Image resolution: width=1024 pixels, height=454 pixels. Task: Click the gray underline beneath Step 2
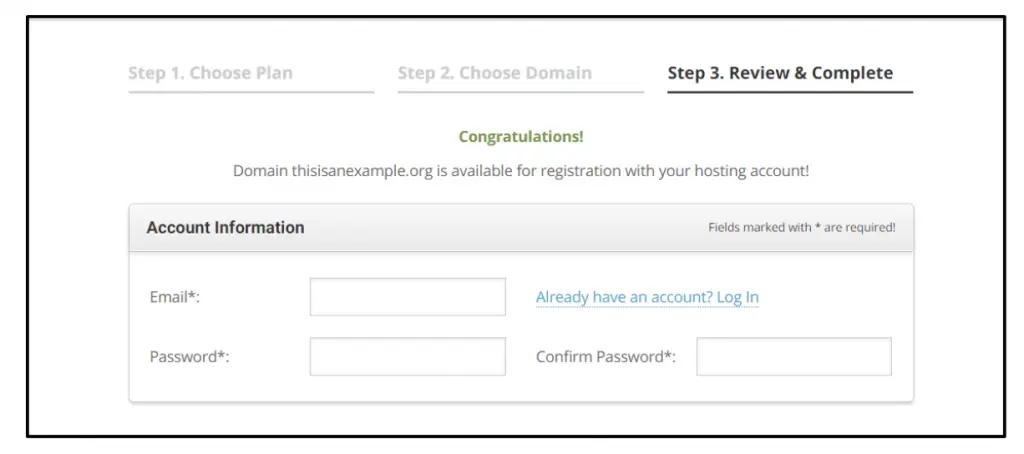(x=520, y=92)
